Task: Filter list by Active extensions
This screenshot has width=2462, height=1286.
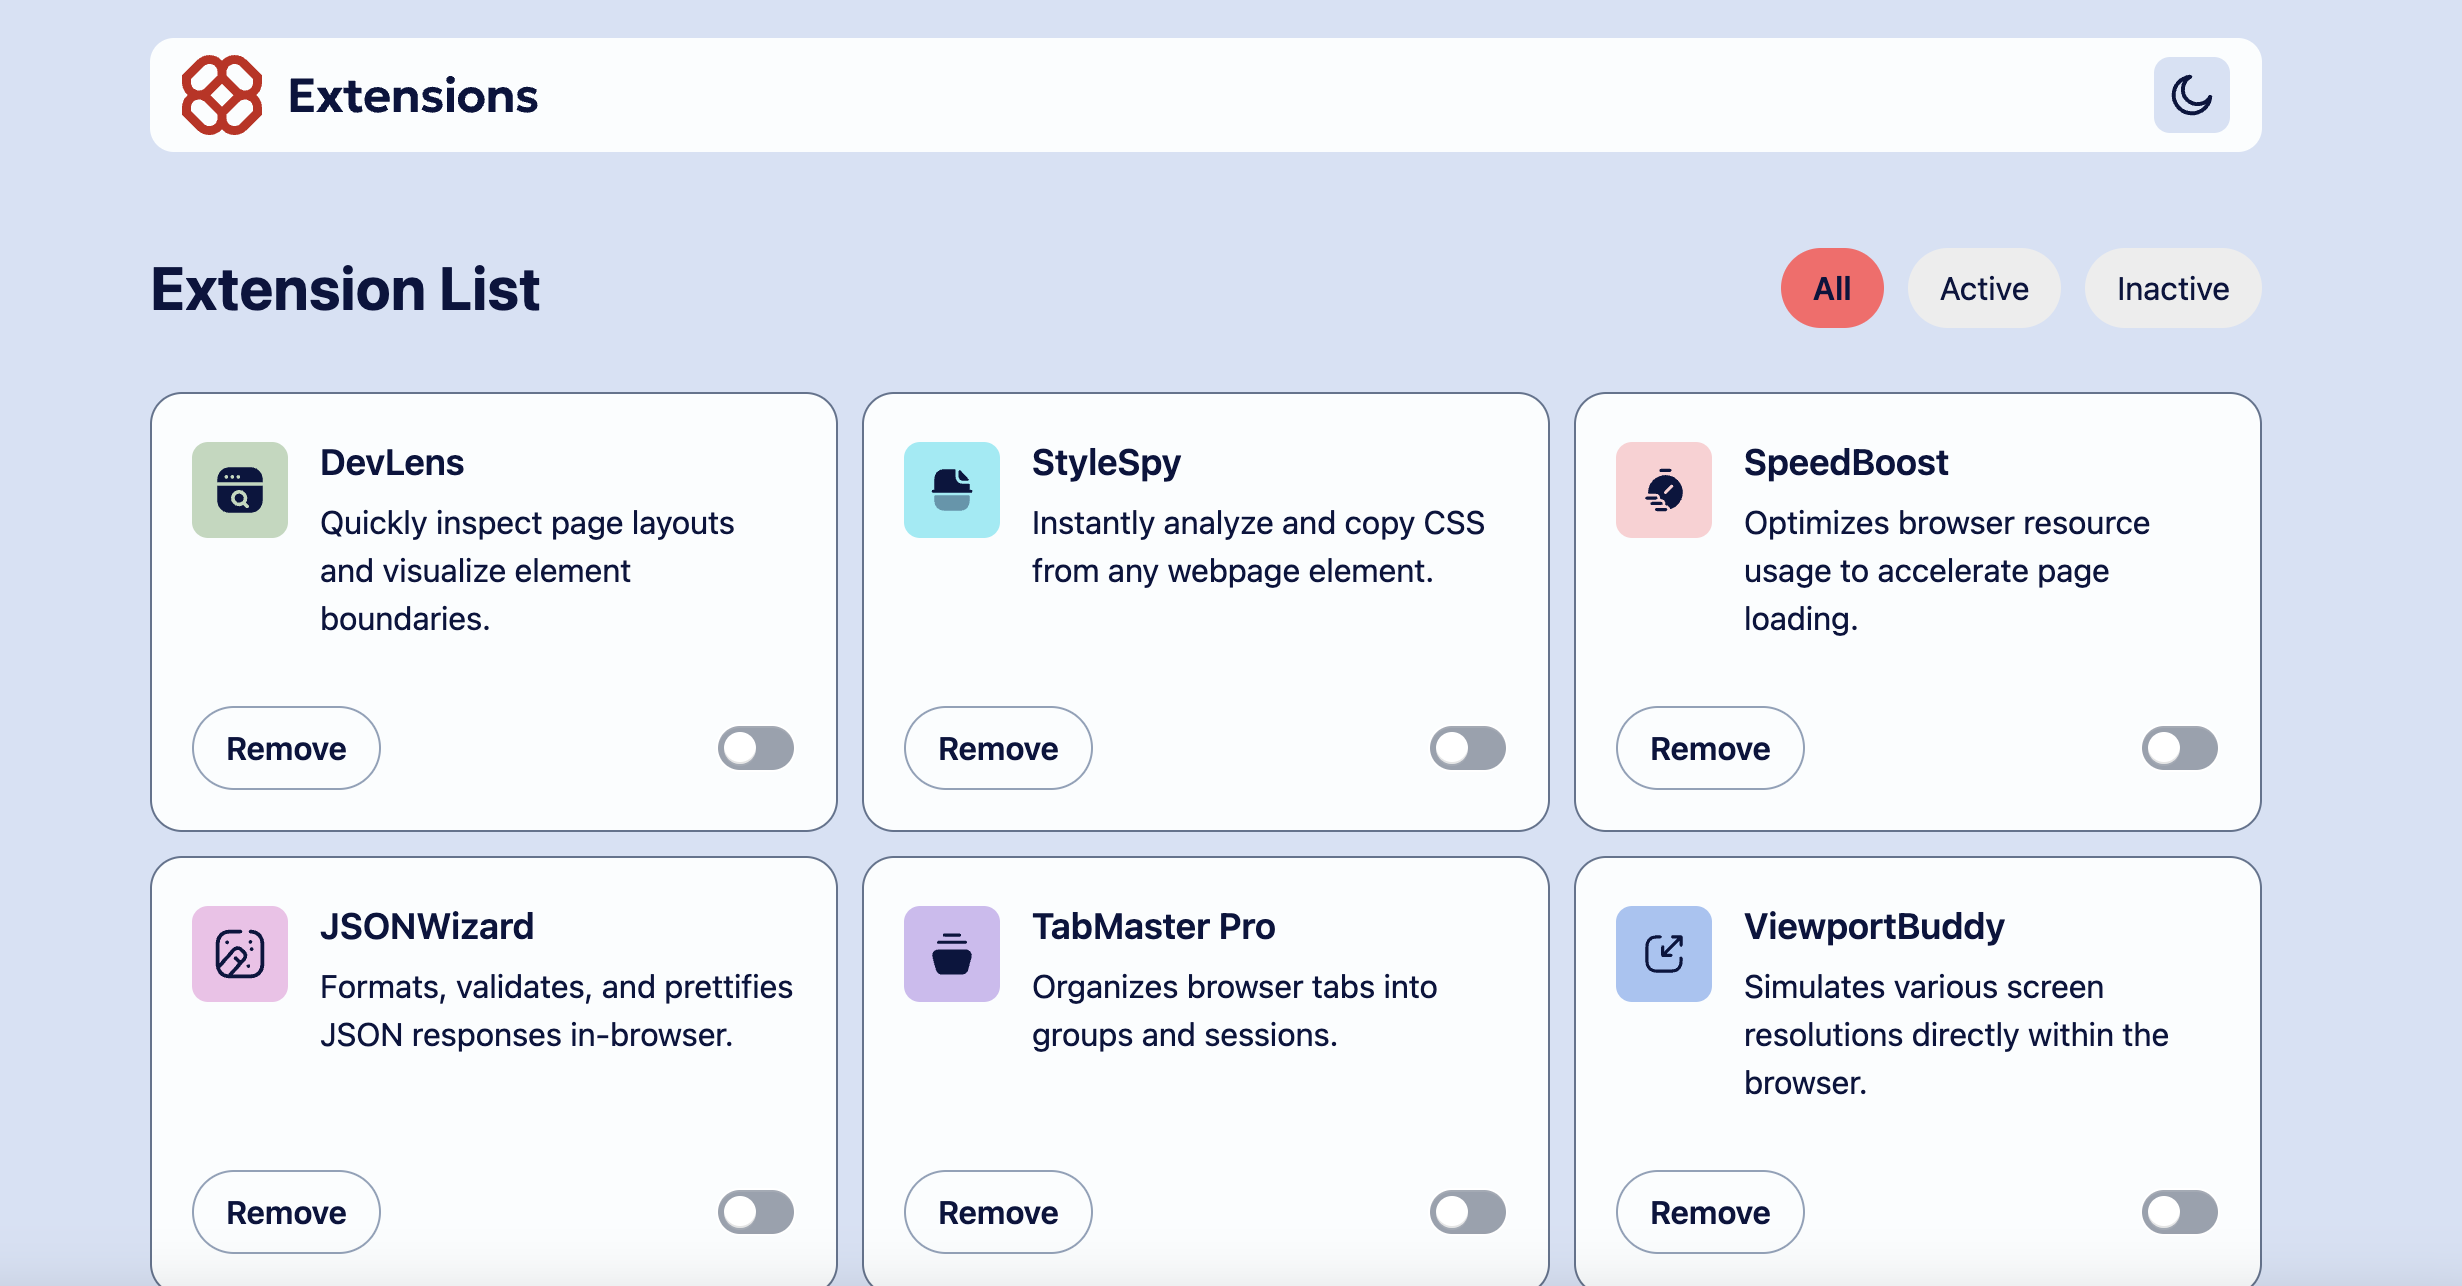Action: (x=1984, y=288)
